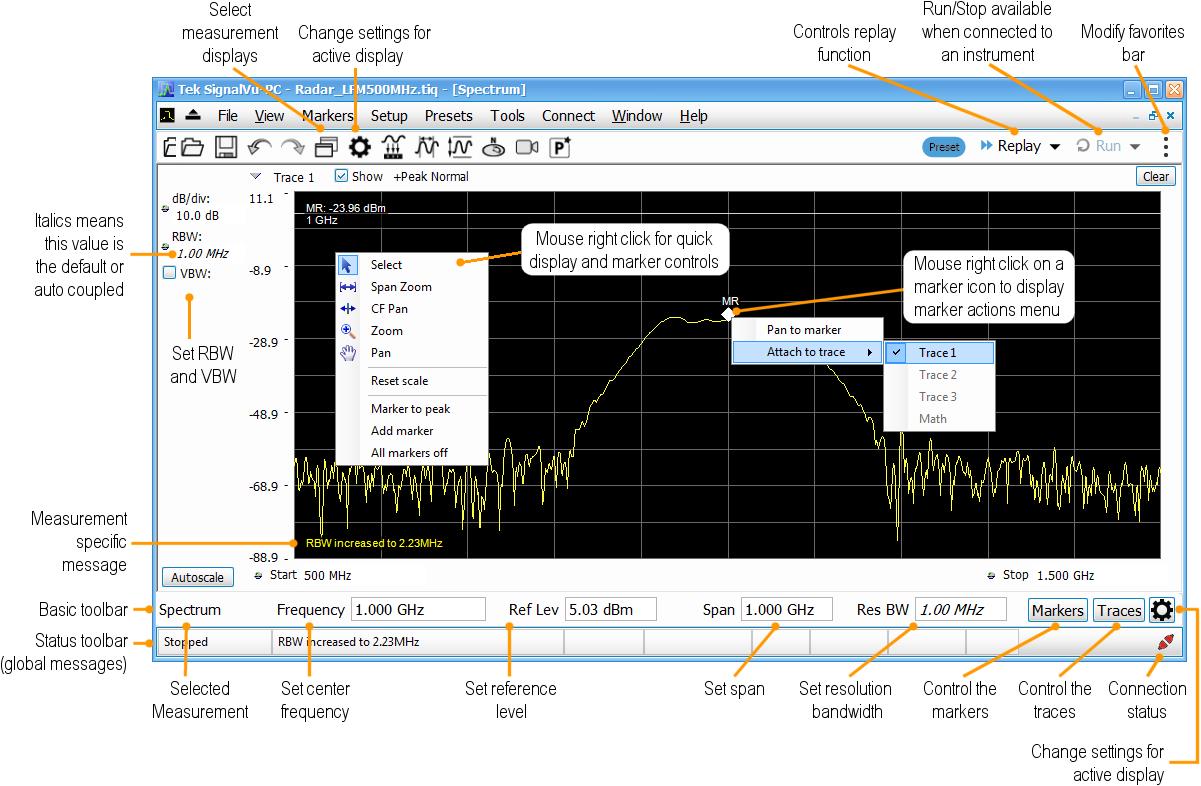1201x786 pixels.
Task: Click the waveform with horizontal arrows toolbar icon
Action: pos(427,147)
